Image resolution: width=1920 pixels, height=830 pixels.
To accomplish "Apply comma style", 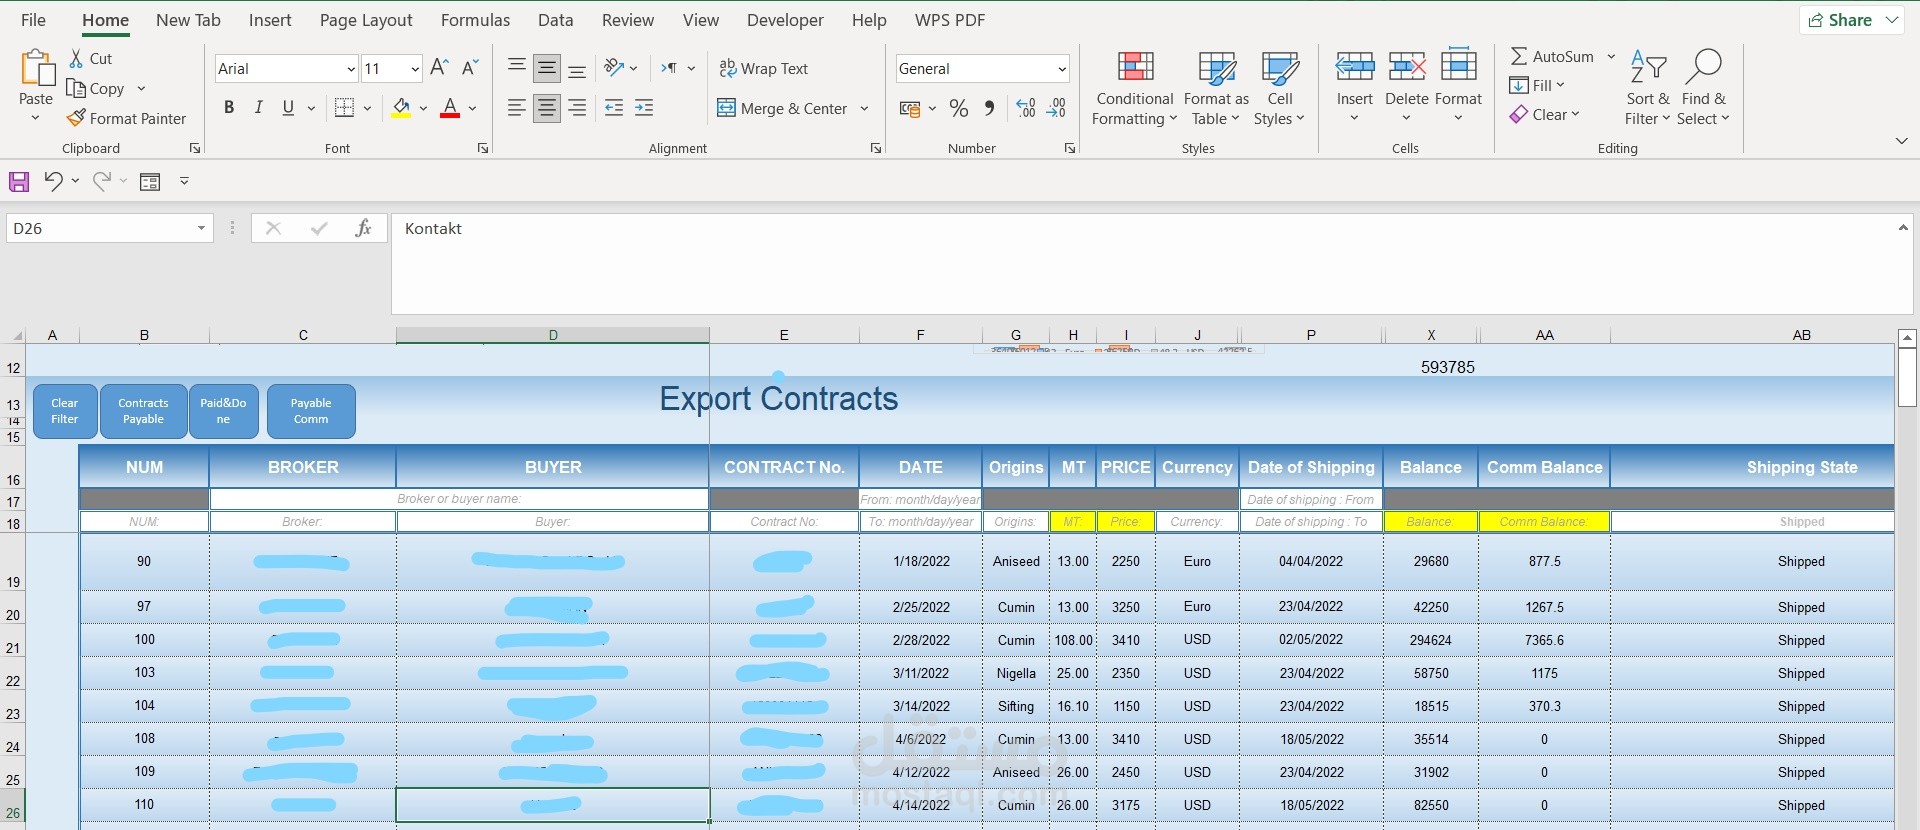I will (989, 108).
